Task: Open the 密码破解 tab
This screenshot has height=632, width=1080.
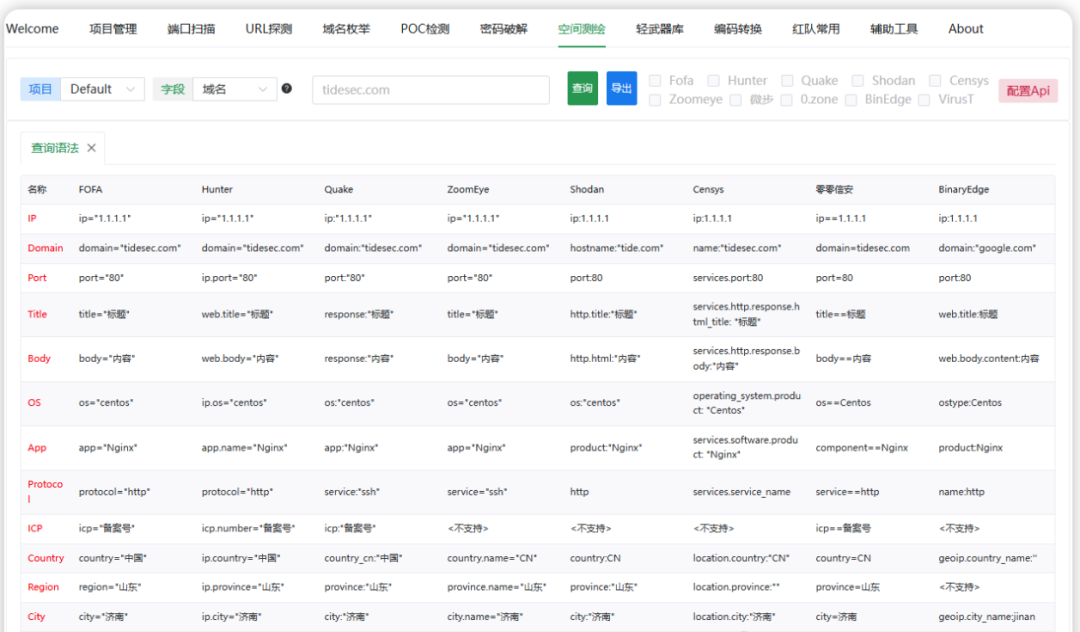Action: coord(503,29)
